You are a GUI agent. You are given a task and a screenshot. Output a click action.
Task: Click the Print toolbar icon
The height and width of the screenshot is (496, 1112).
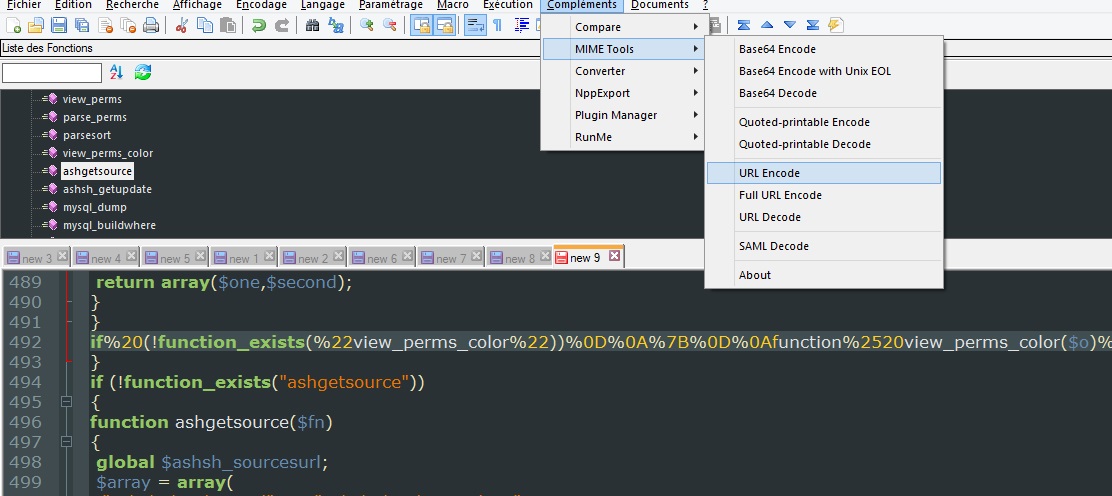(151, 26)
